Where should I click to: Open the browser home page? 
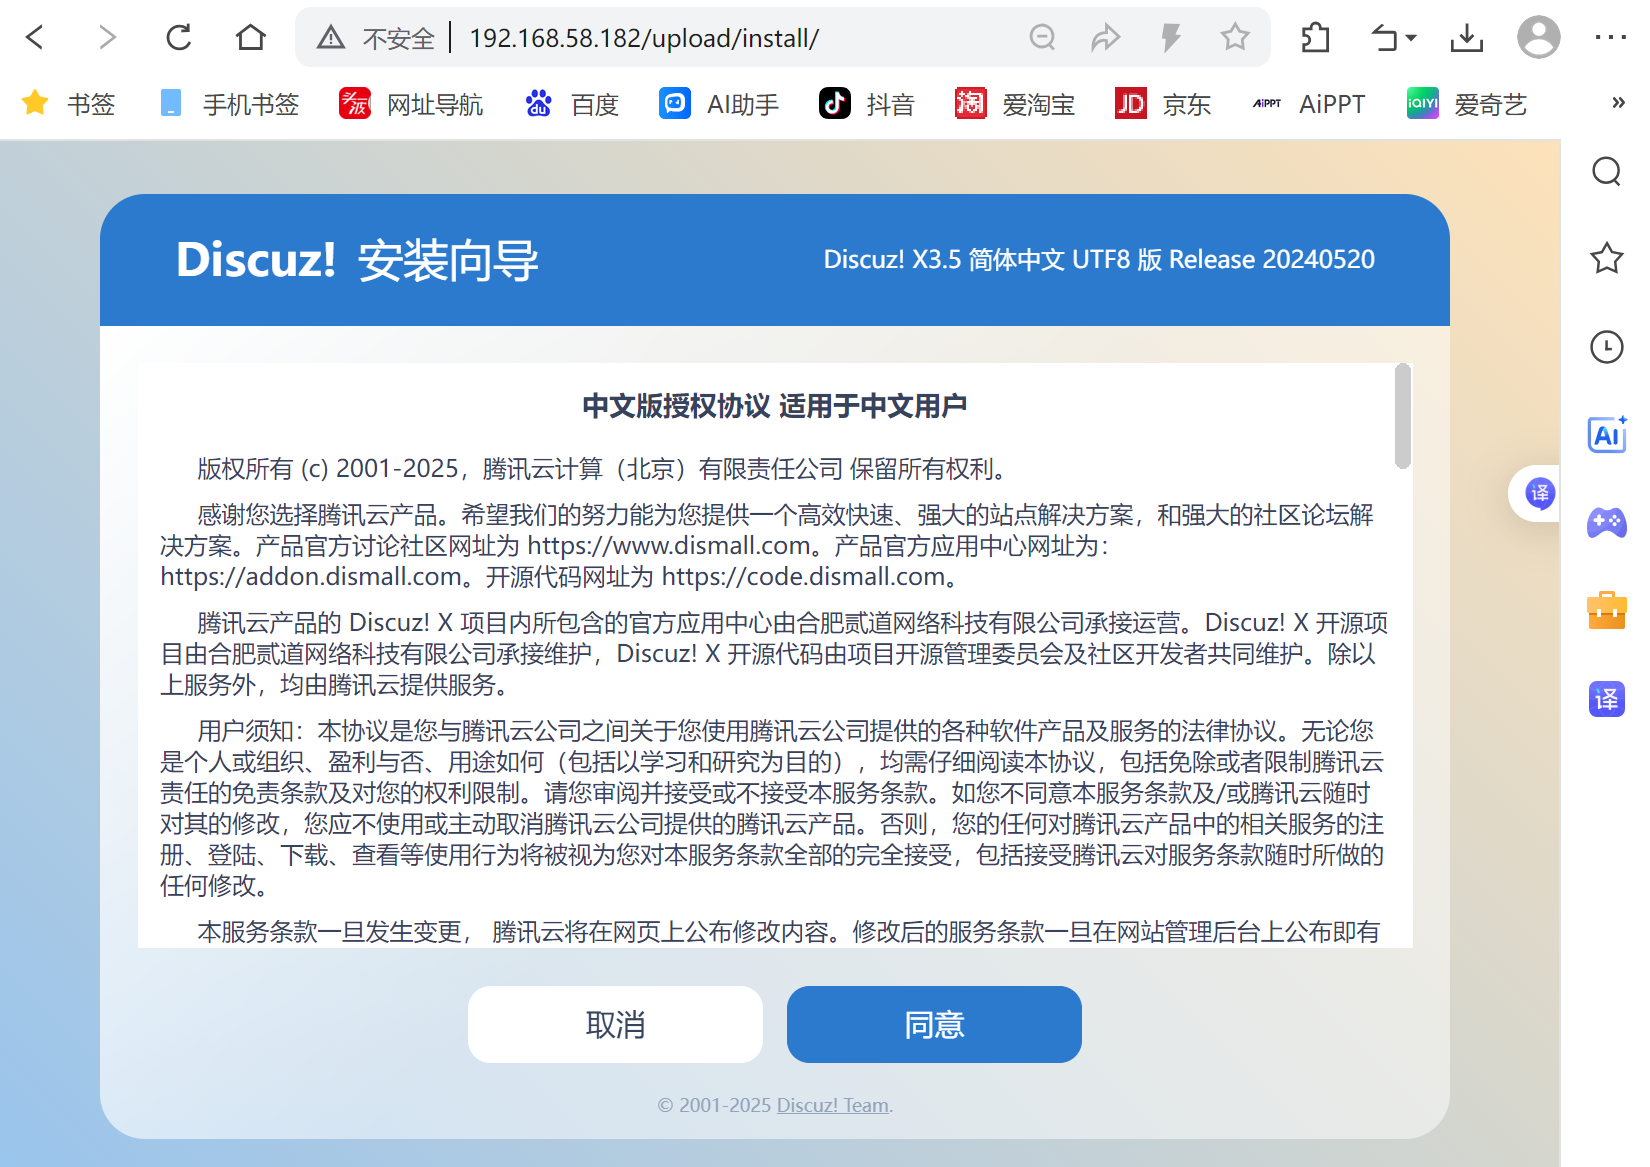(251, 38)
